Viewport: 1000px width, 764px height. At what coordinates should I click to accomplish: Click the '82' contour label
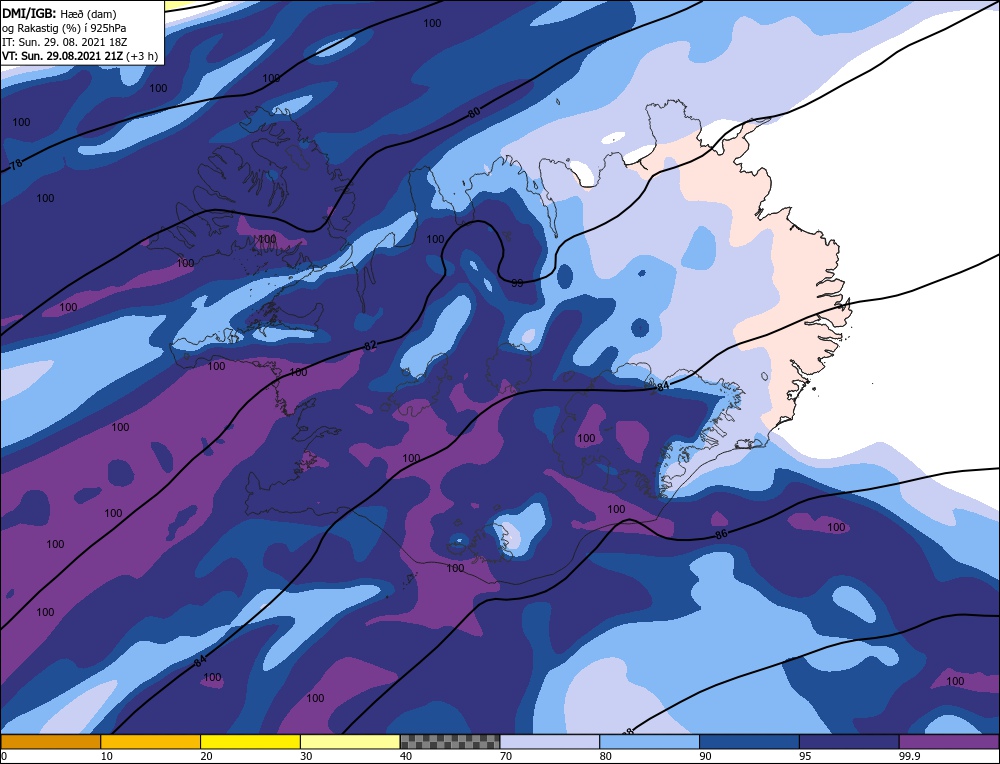370,346
